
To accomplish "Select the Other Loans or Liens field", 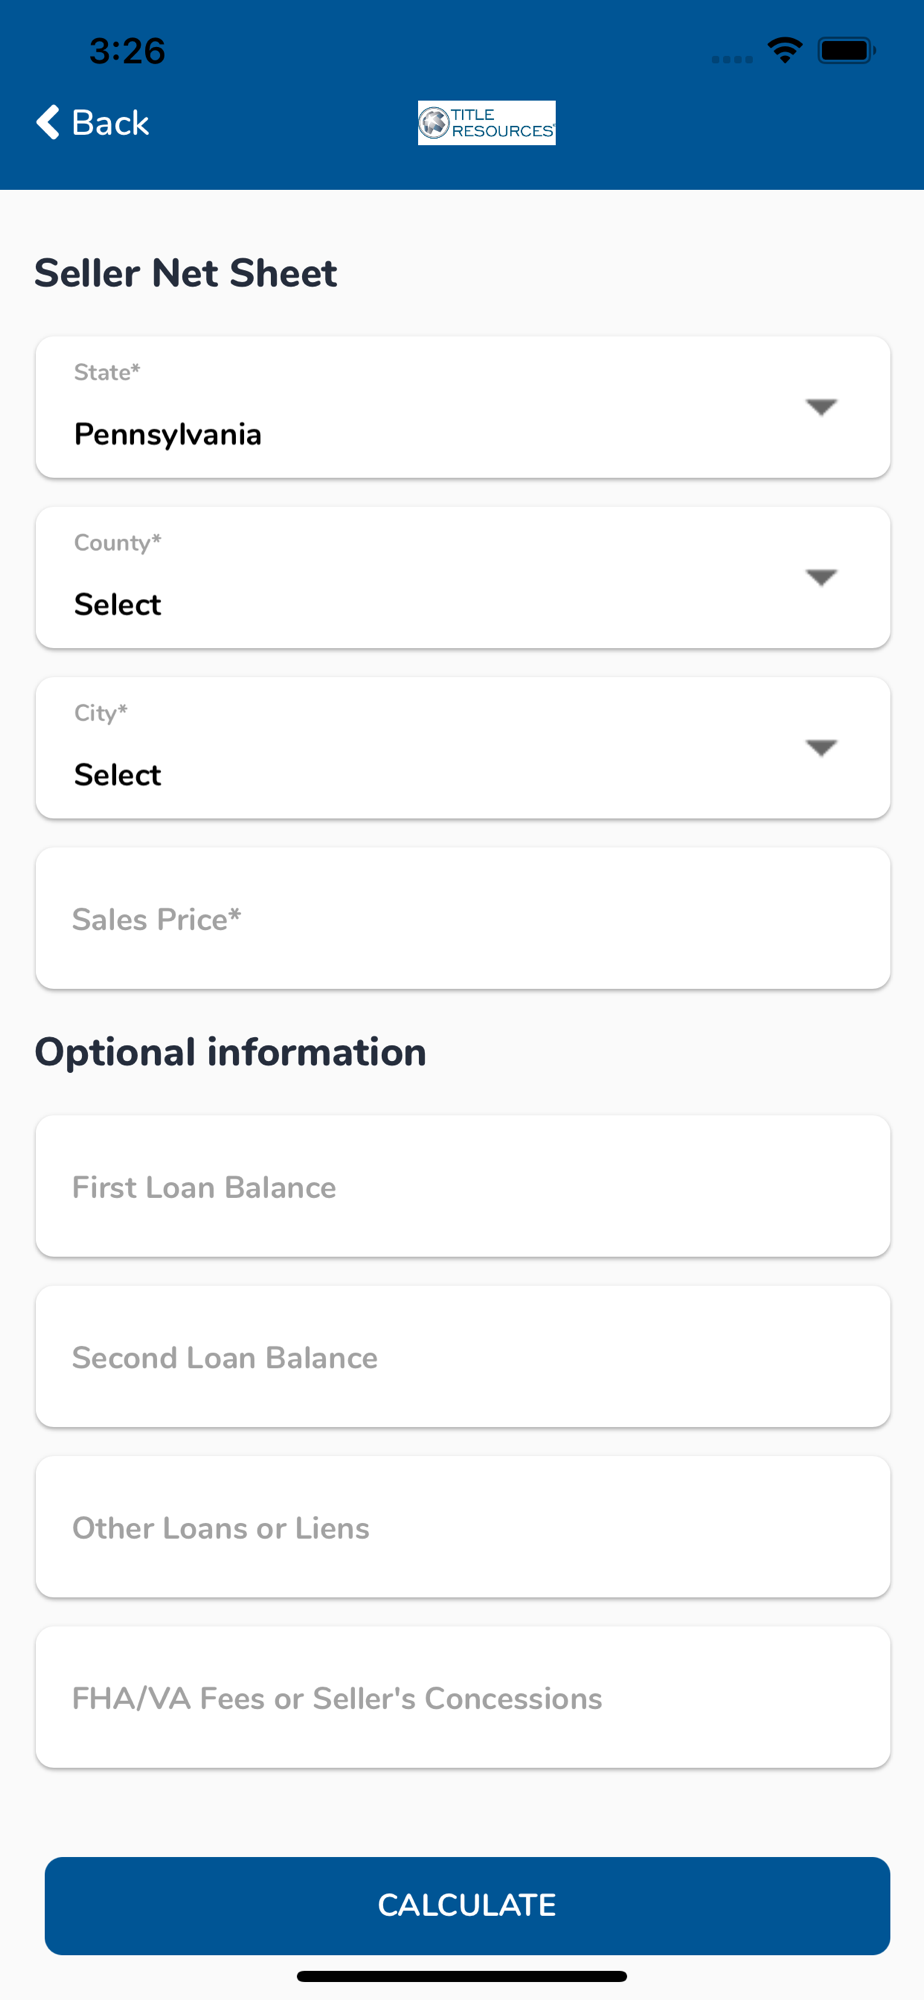I will pyautogui.click(x=463, y=1527).
